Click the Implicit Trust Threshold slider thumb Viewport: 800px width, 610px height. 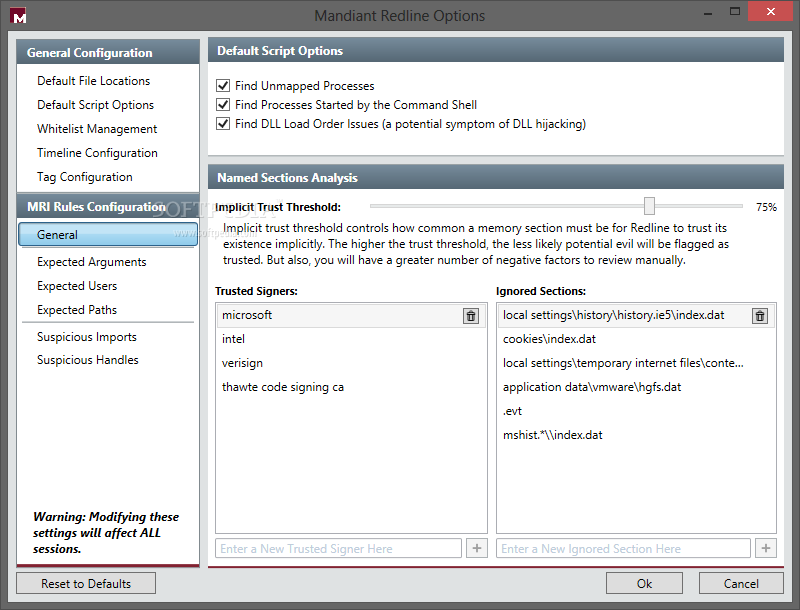[x=649, y=206]
